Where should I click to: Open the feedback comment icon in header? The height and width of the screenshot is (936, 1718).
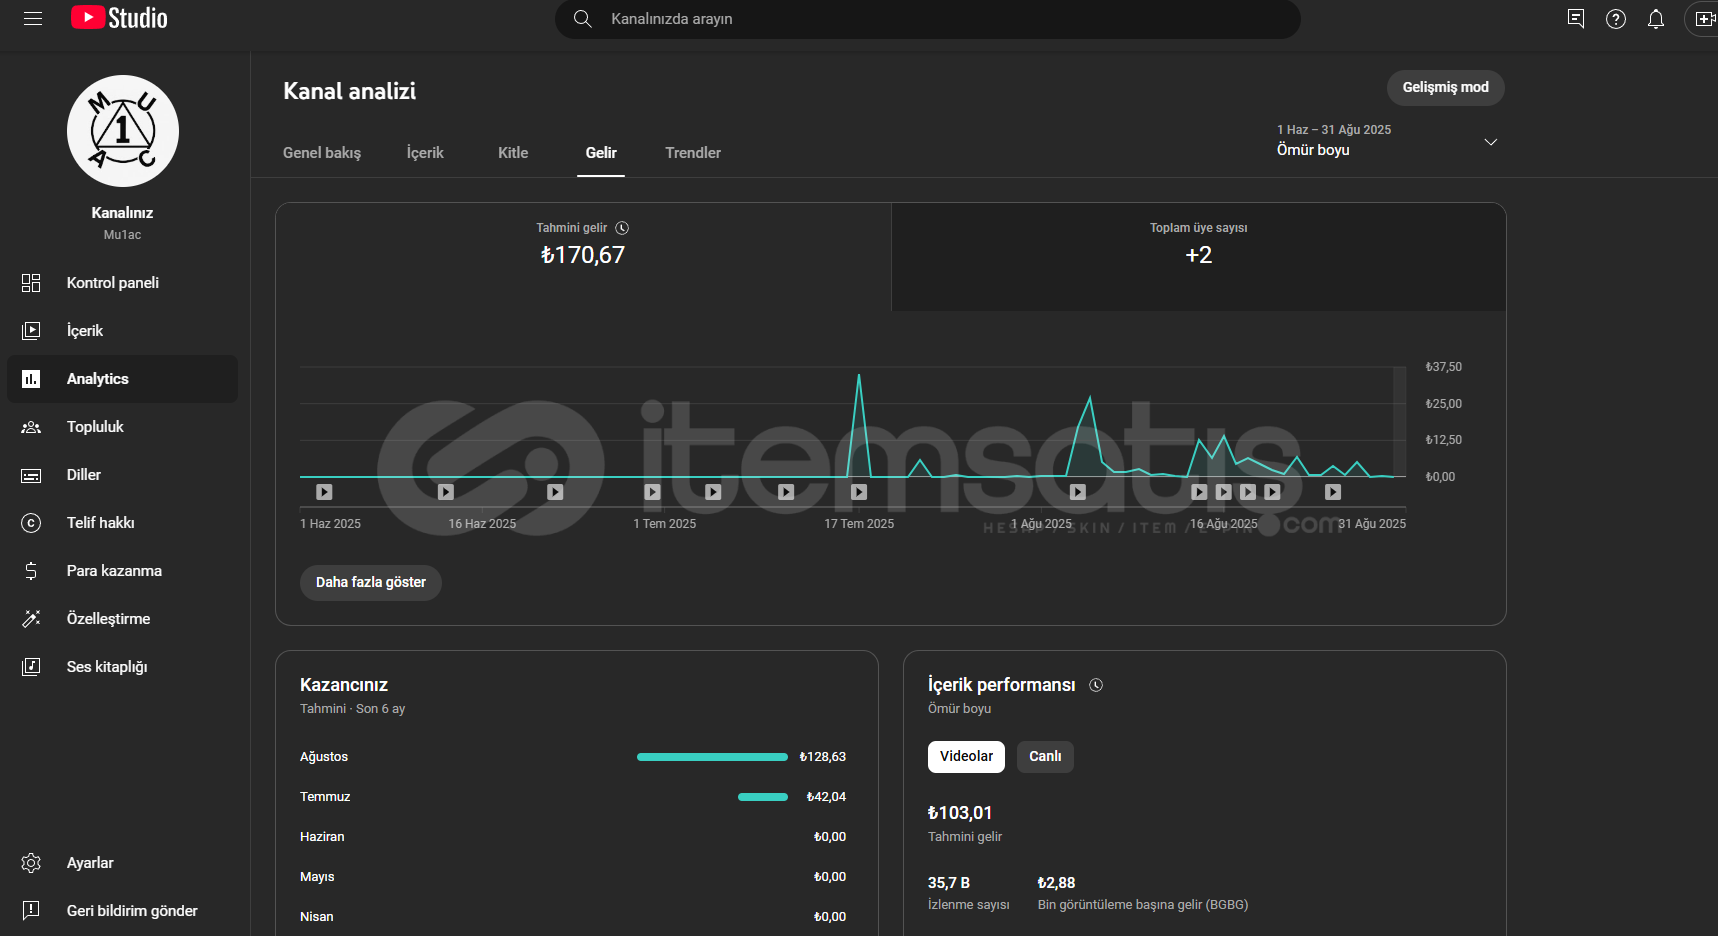click(x=1576, y=19)
